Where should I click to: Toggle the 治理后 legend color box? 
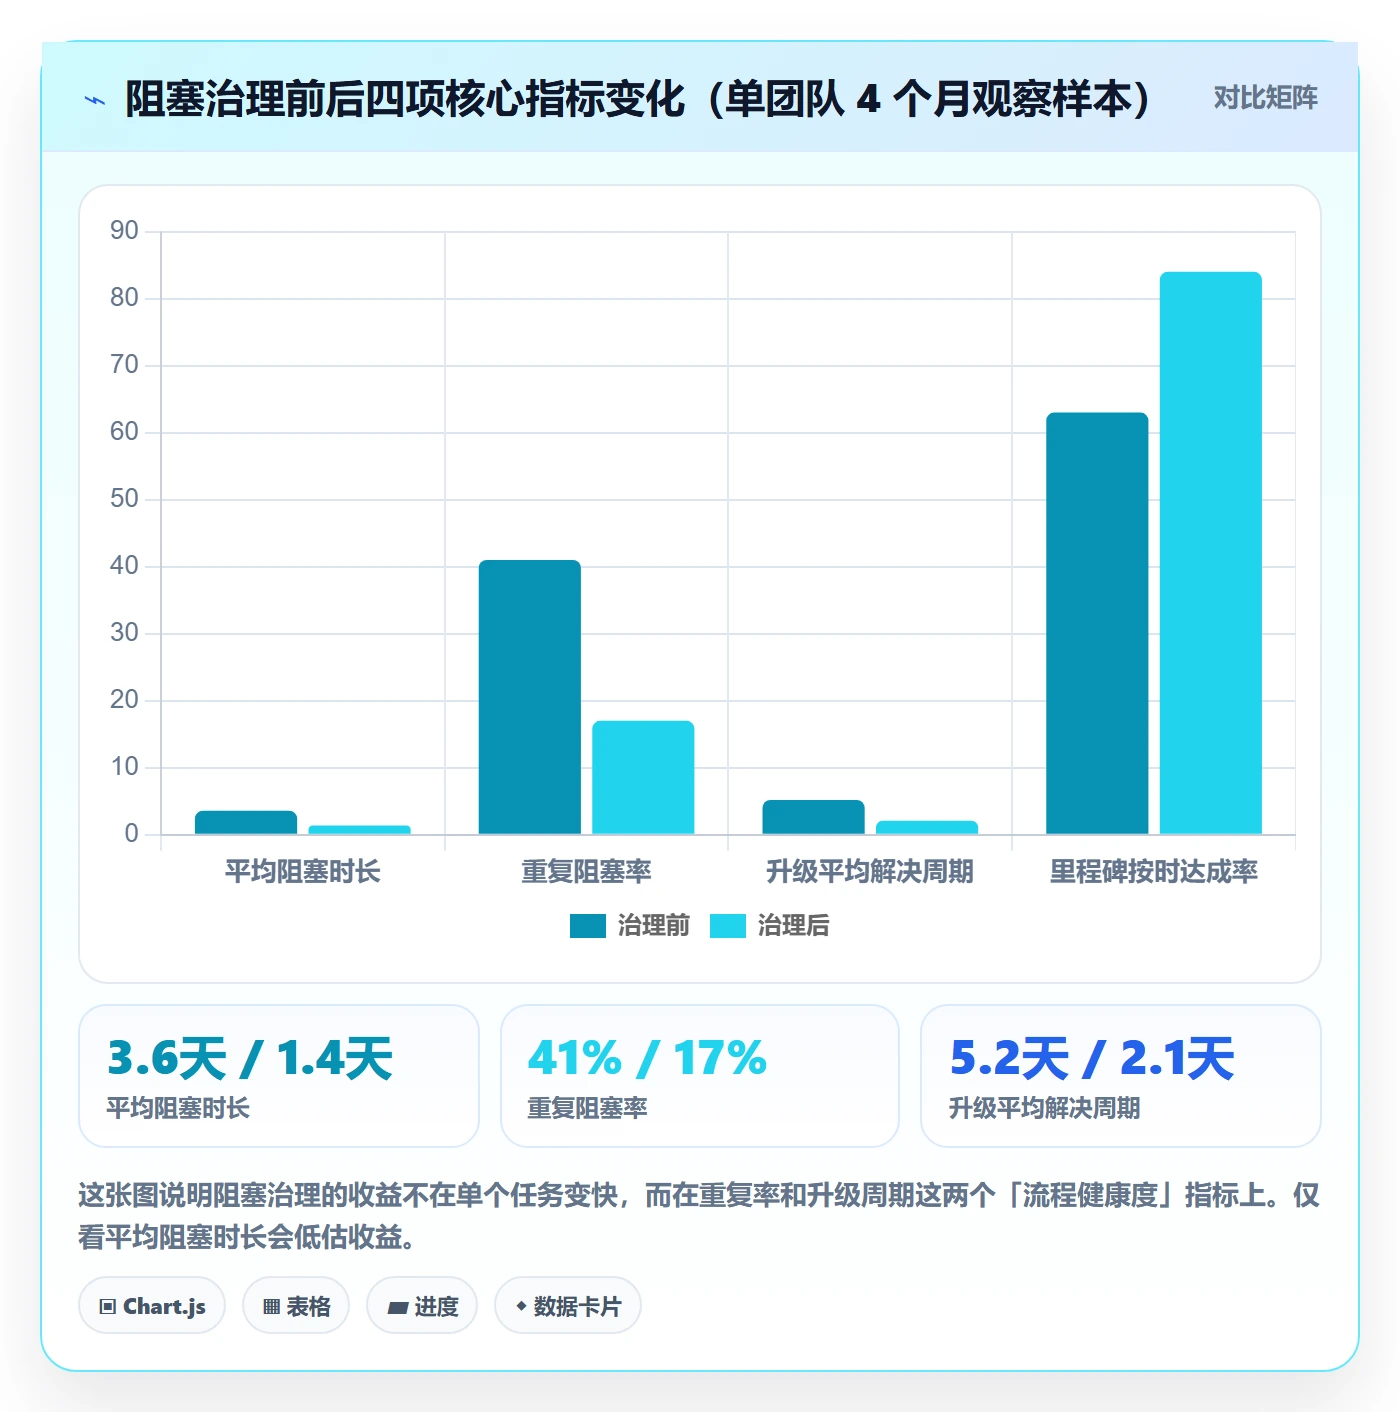click(728, 926)
